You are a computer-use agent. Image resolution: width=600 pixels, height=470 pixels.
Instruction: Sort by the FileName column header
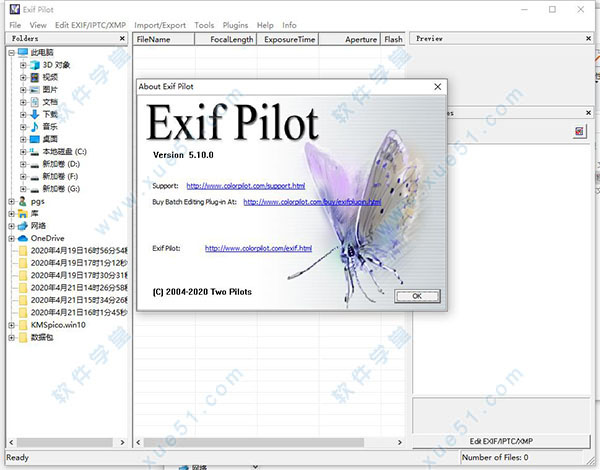pos(164,39)
